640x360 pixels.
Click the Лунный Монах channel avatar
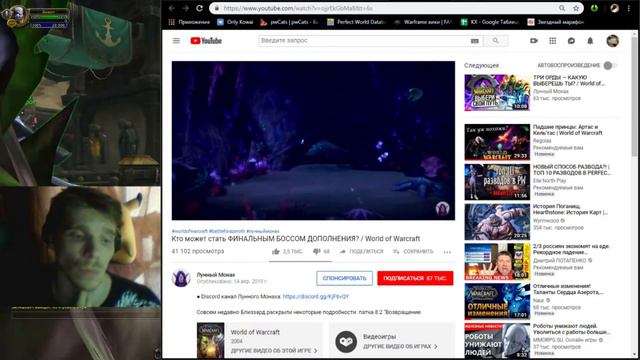(181, 278)
